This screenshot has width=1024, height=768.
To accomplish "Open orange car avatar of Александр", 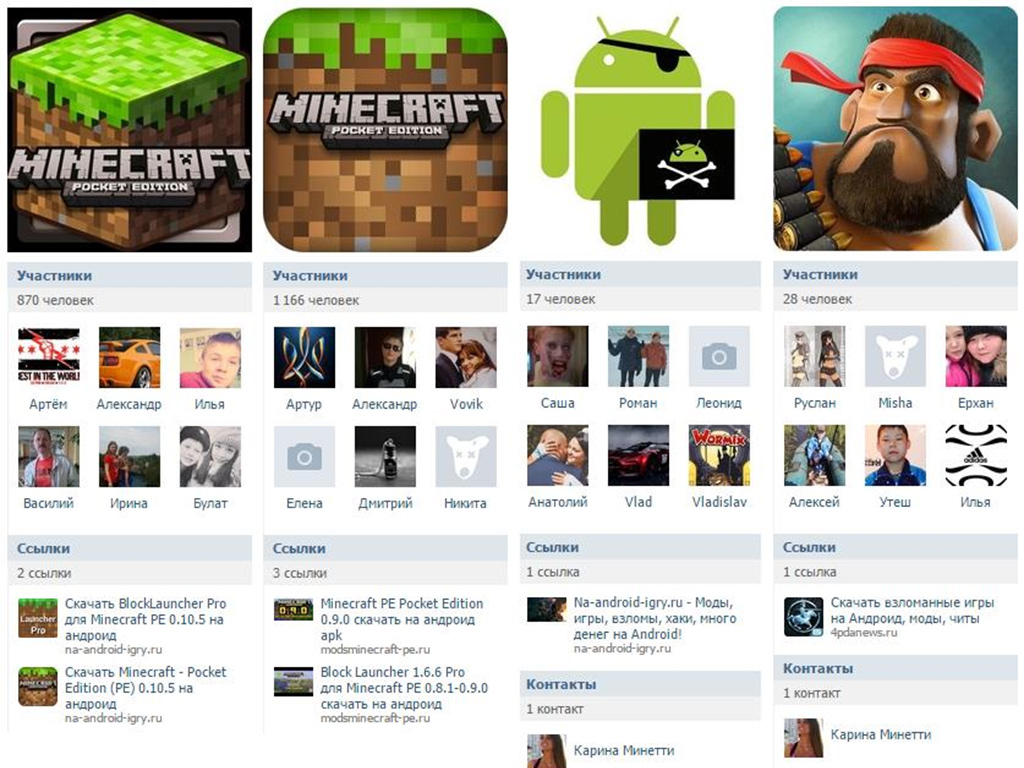I will (129, 357).
